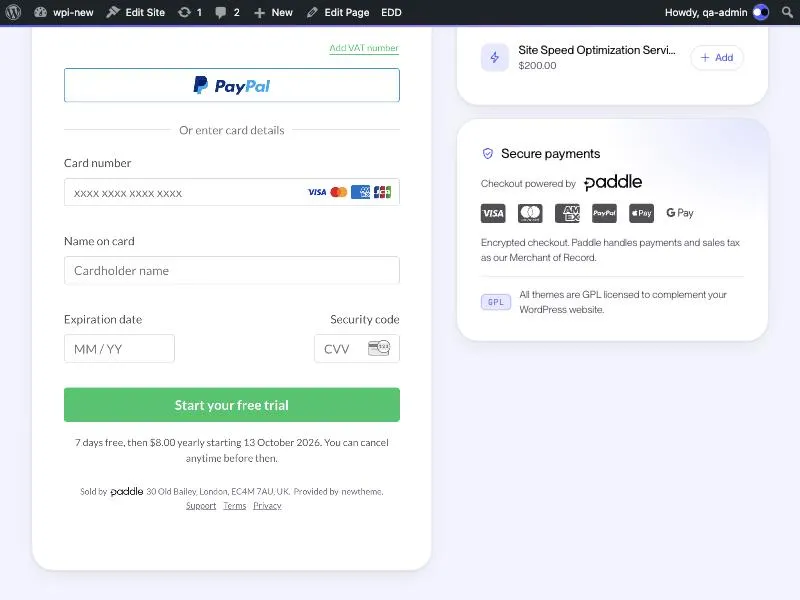Image resolution: width=800 pixels, height=600 pixels.
Task: Open the wpi-new site menu
Action: coord(64,12)
